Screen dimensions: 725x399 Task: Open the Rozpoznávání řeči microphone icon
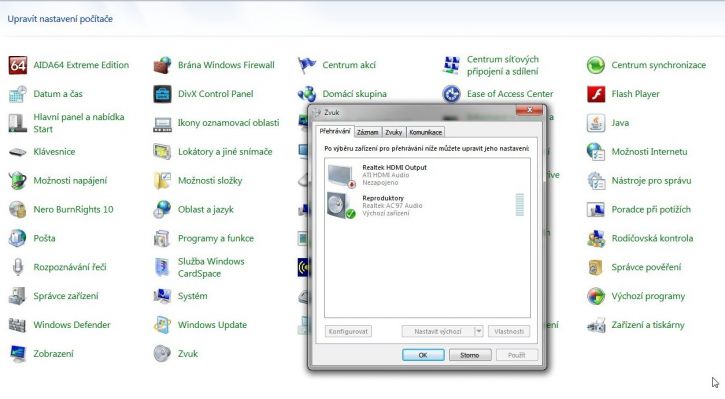(x=18, y=267)
